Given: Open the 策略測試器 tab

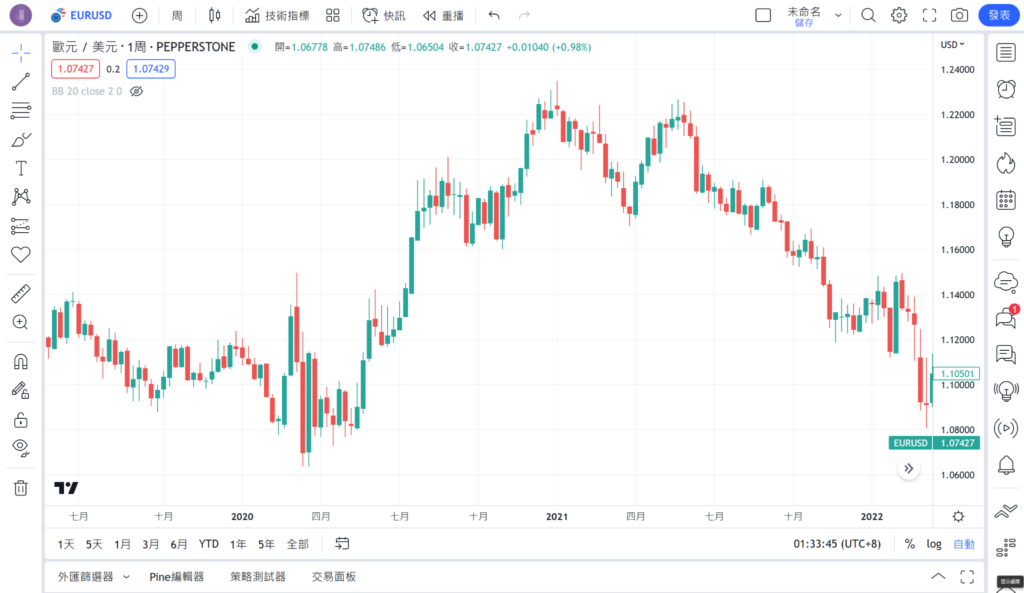Looking at the screenshot, I should pos(257,577).
